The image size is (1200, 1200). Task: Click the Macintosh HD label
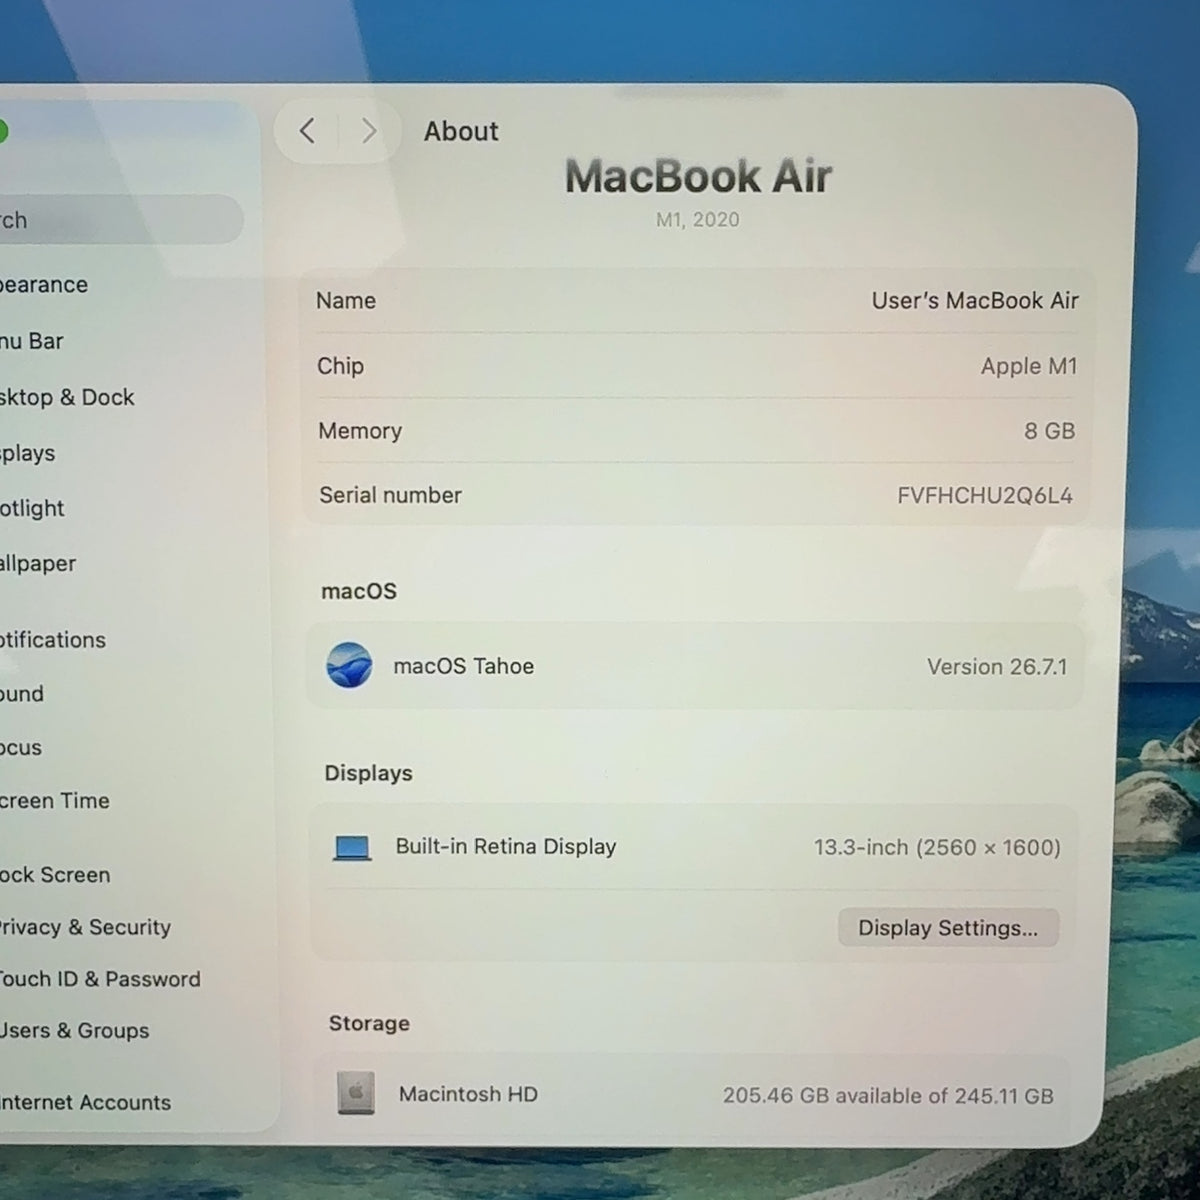(x=468, y=1094)
